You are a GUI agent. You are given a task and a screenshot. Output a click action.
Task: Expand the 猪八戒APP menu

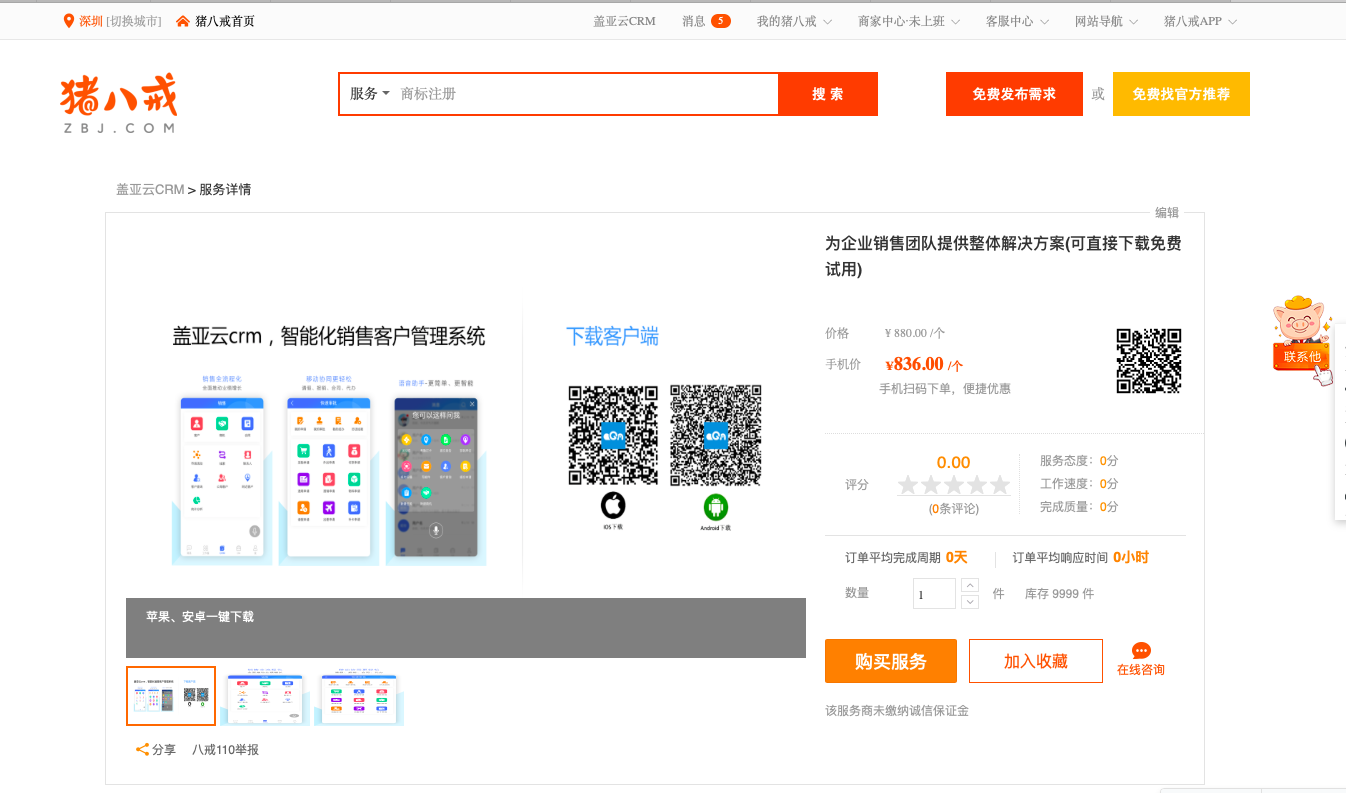(x=1200, y=21)
